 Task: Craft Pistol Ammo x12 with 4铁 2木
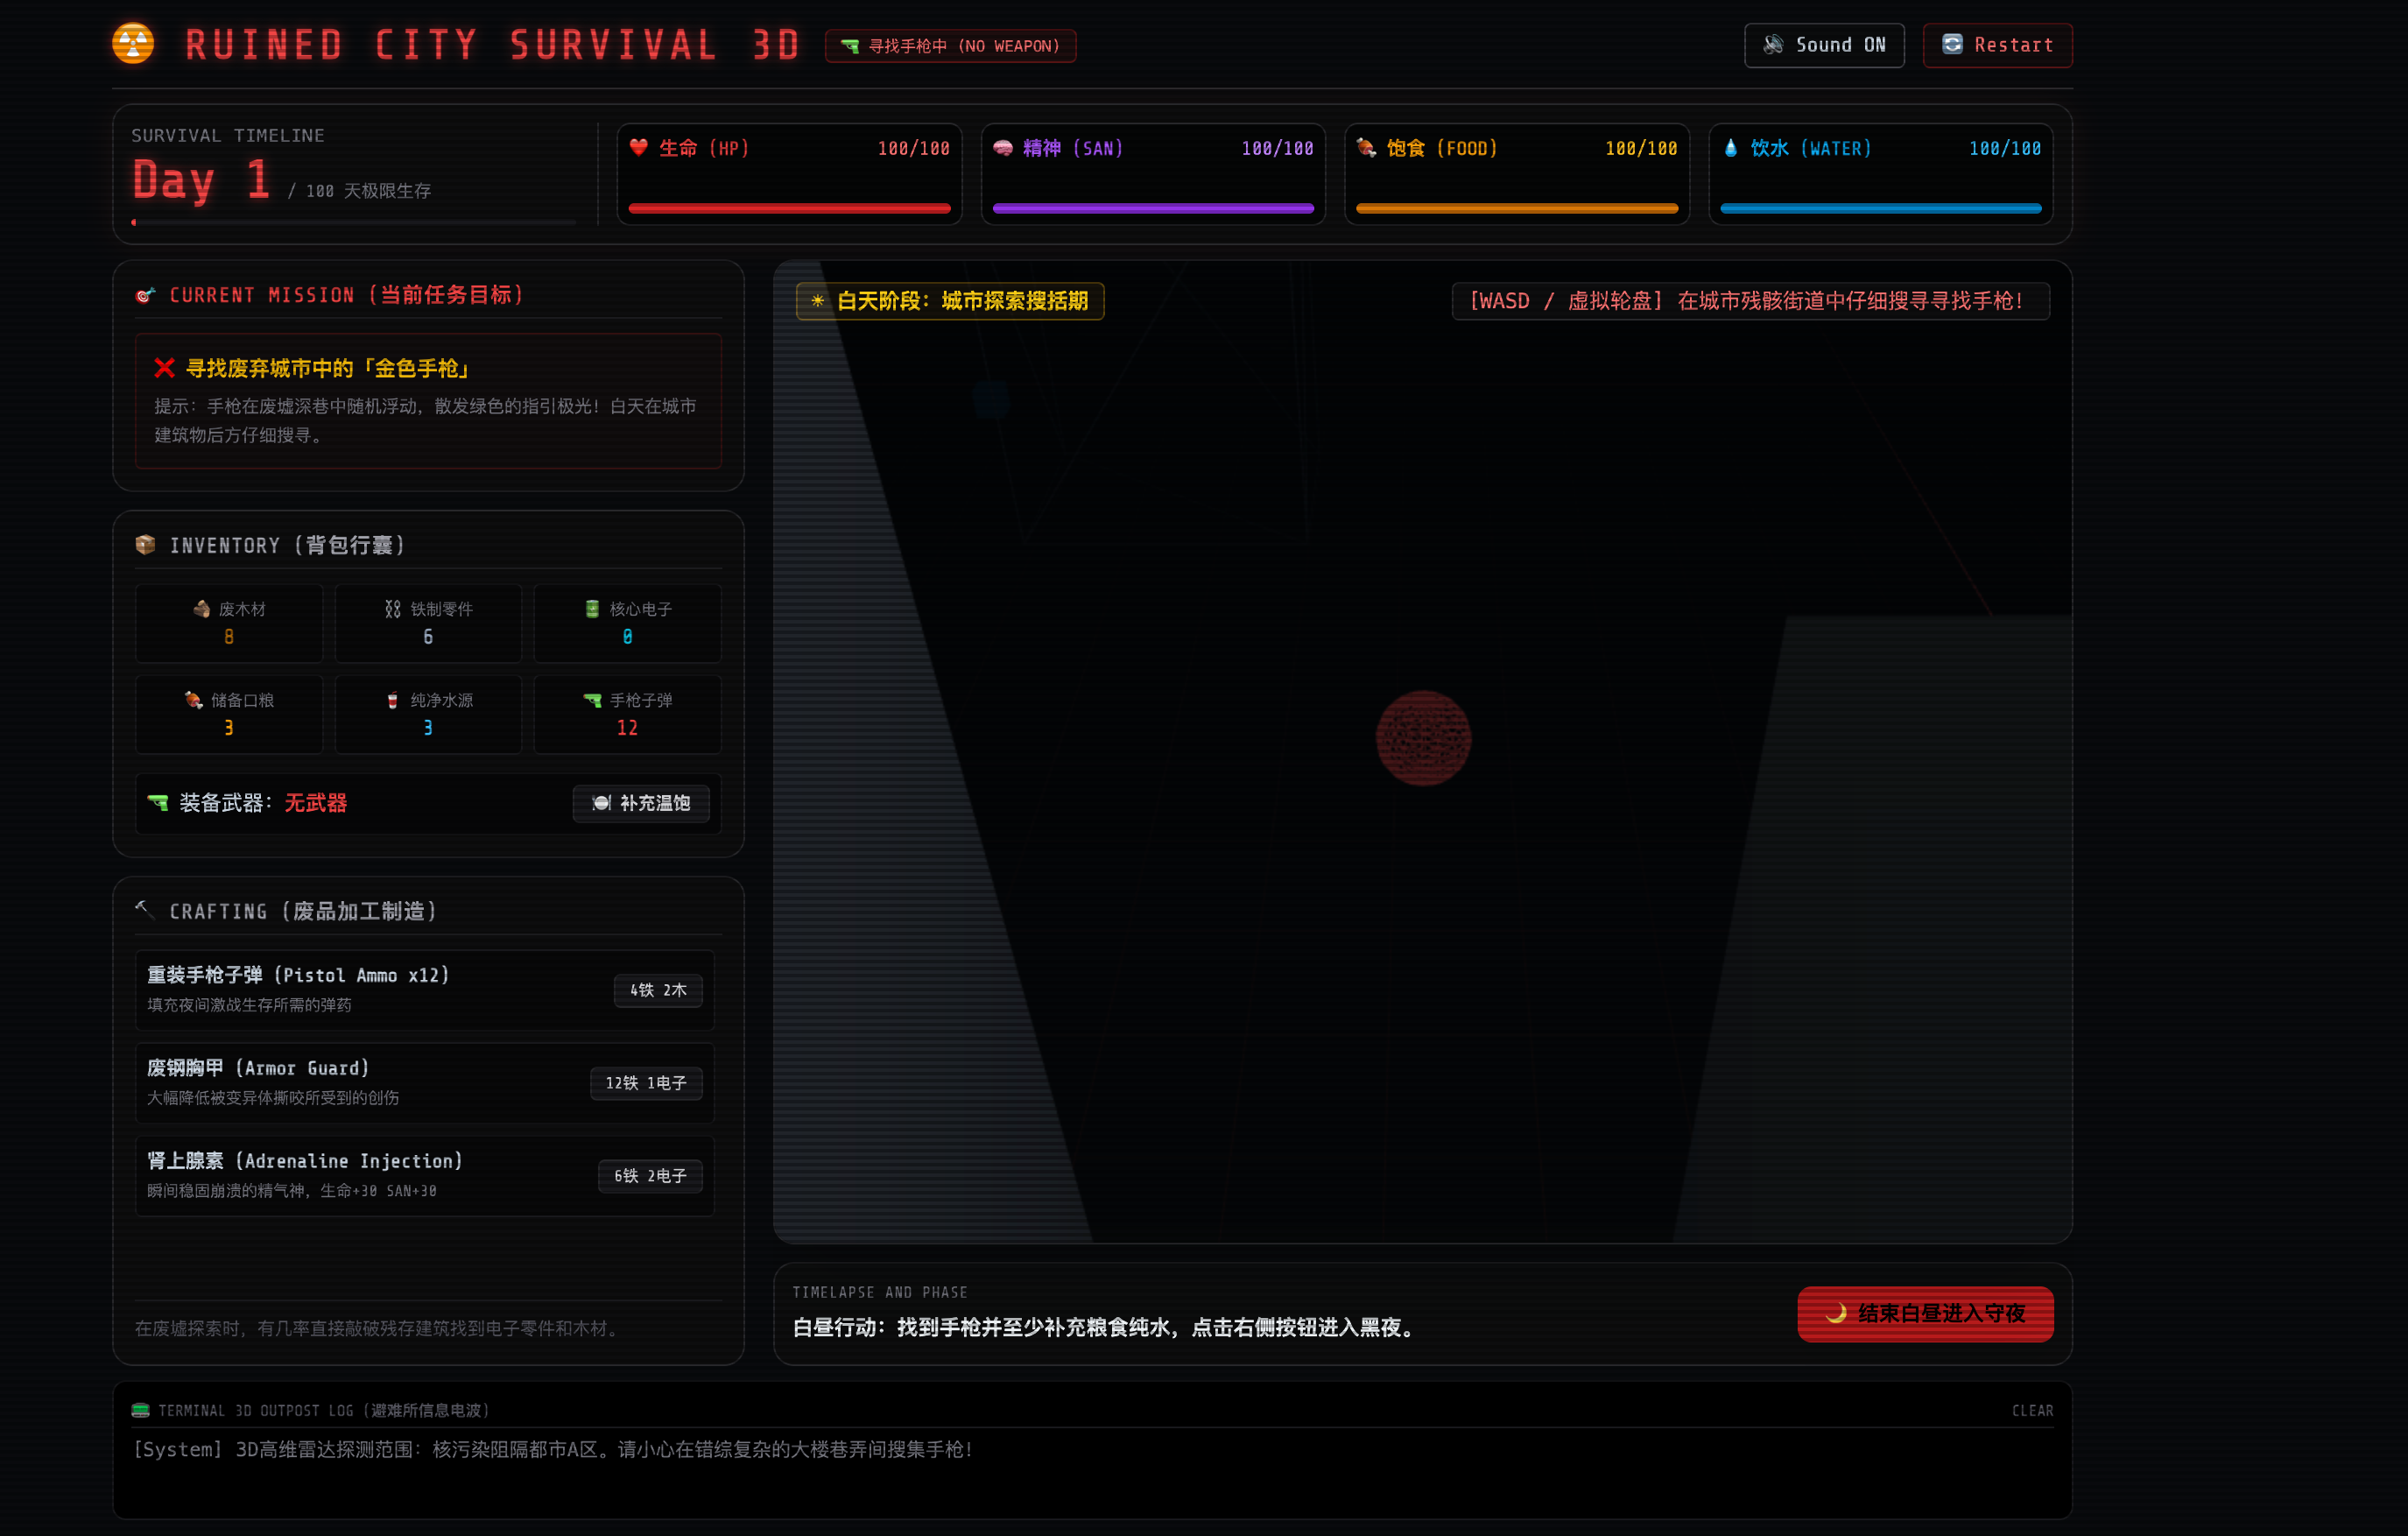click(x=658, y=990)
